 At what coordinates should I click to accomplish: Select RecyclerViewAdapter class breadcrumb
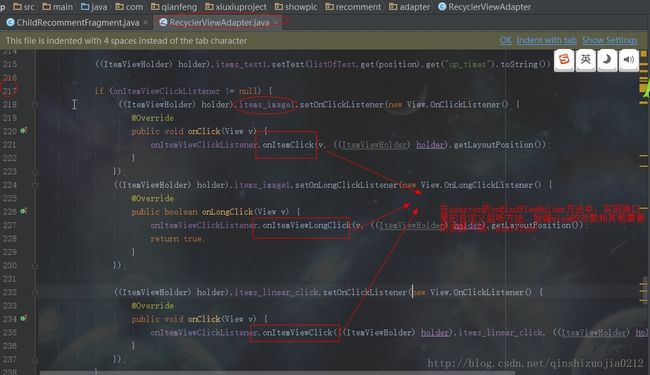(485, 7)
